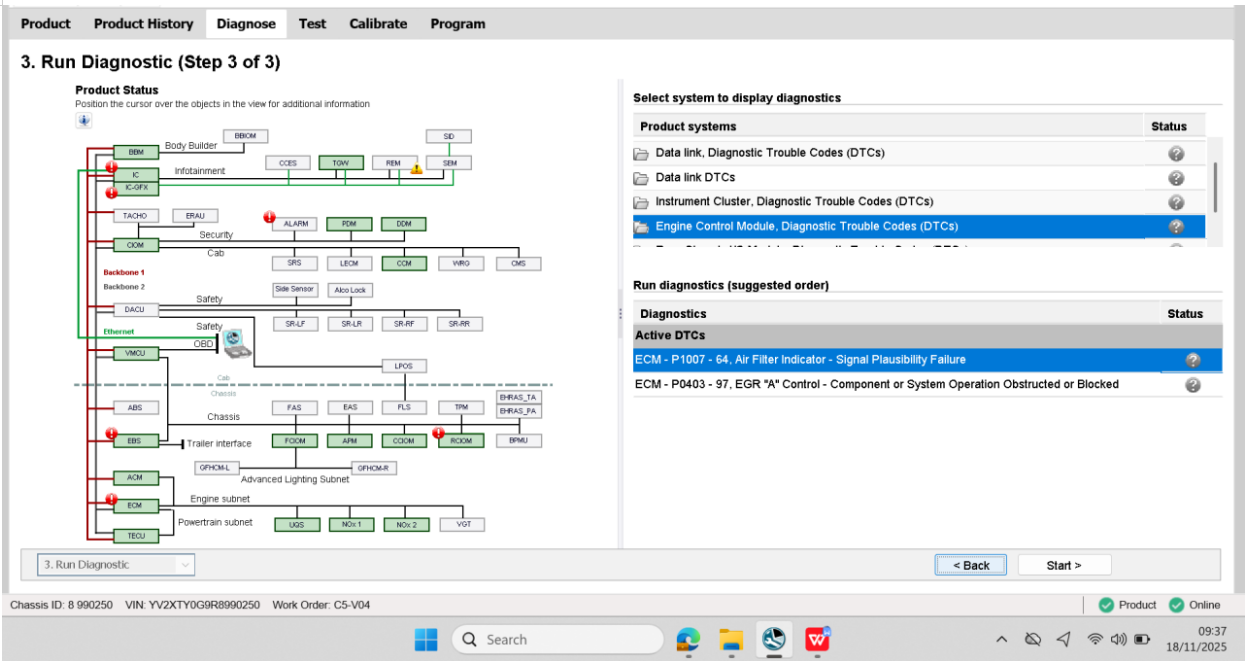
Task: Open WPS Office from the taskbar
Action: pos(818,638)
